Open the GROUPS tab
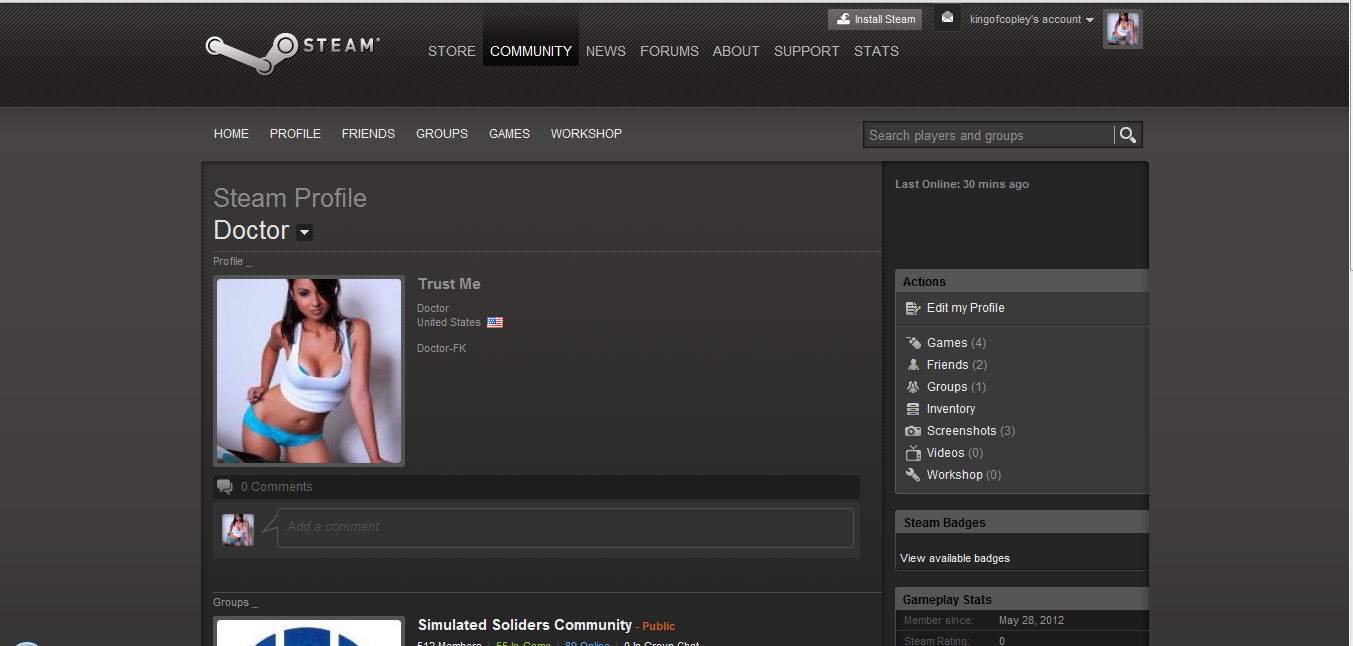 442,134
